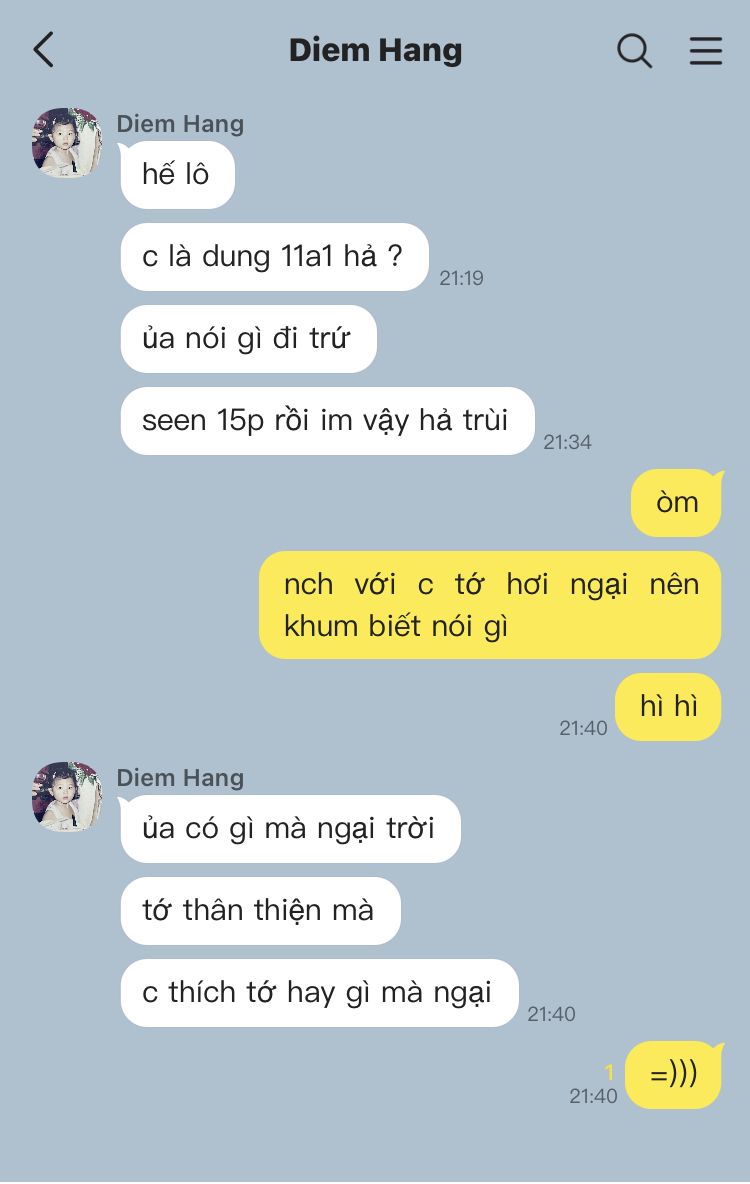This screenshot has width=750, height=1184.
Task: Open search with the magnifying glass icon
Action: (x=634, y=51)
